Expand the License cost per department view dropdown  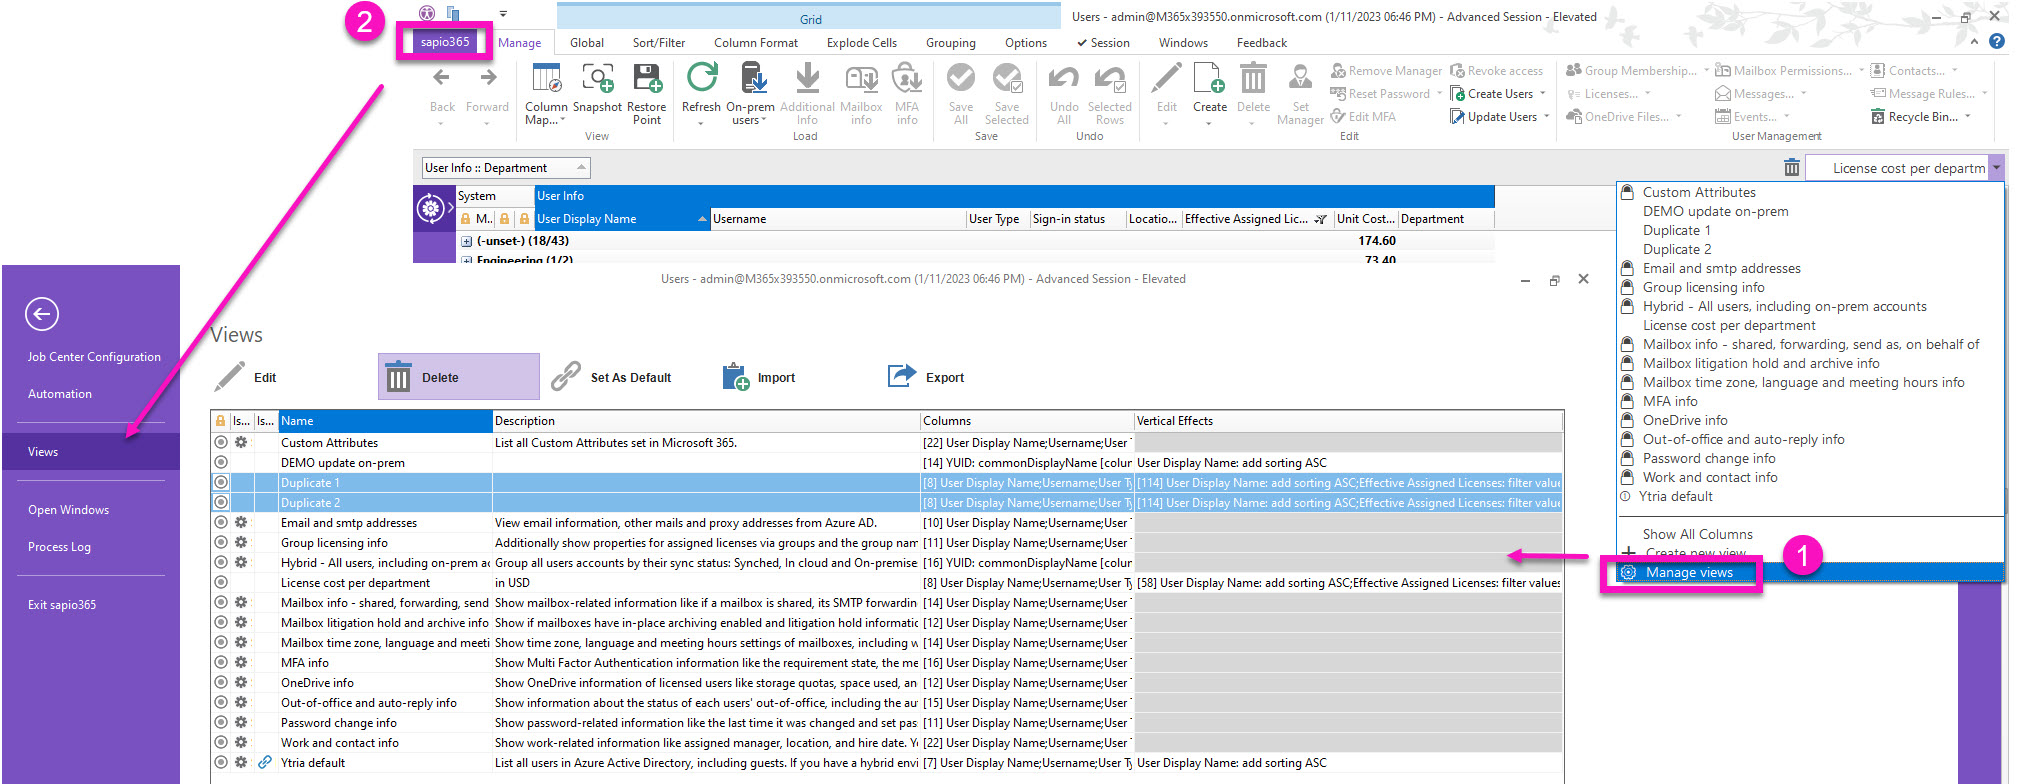tap(1996, 168)
